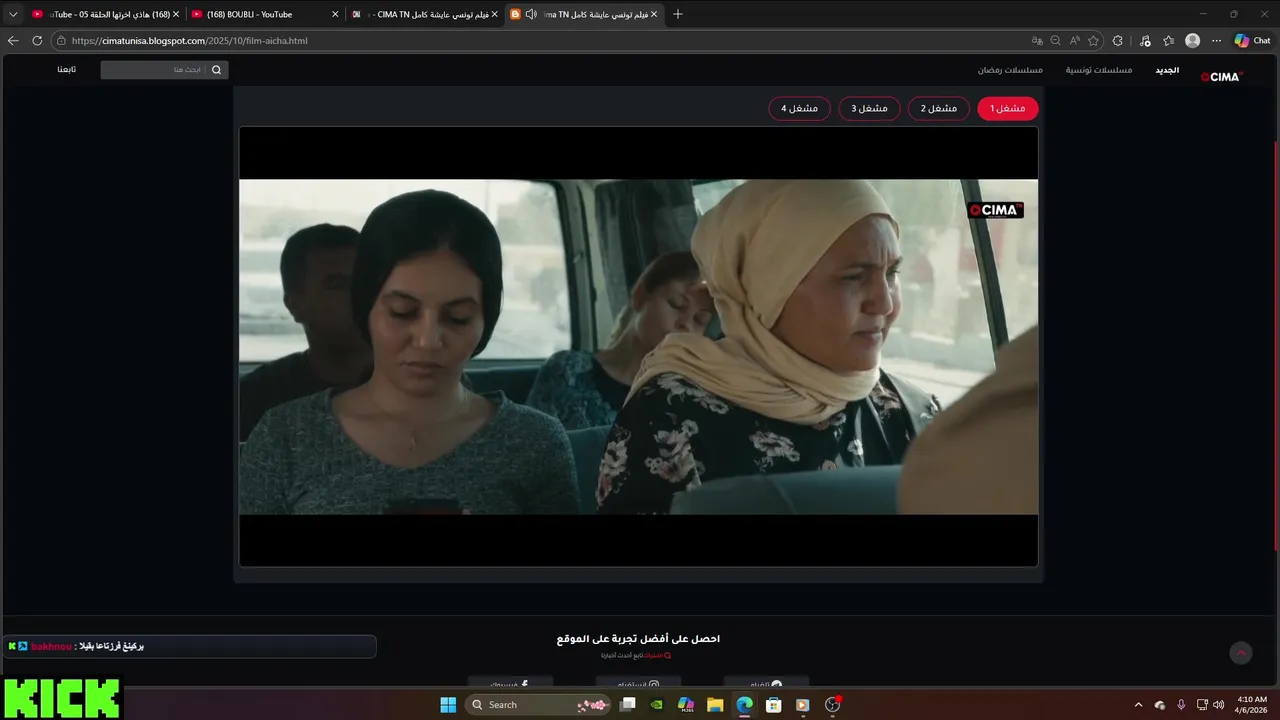Click the تابعنا link in the header
This screenshot has width=1280, height=720.
[x=66, y=70]
